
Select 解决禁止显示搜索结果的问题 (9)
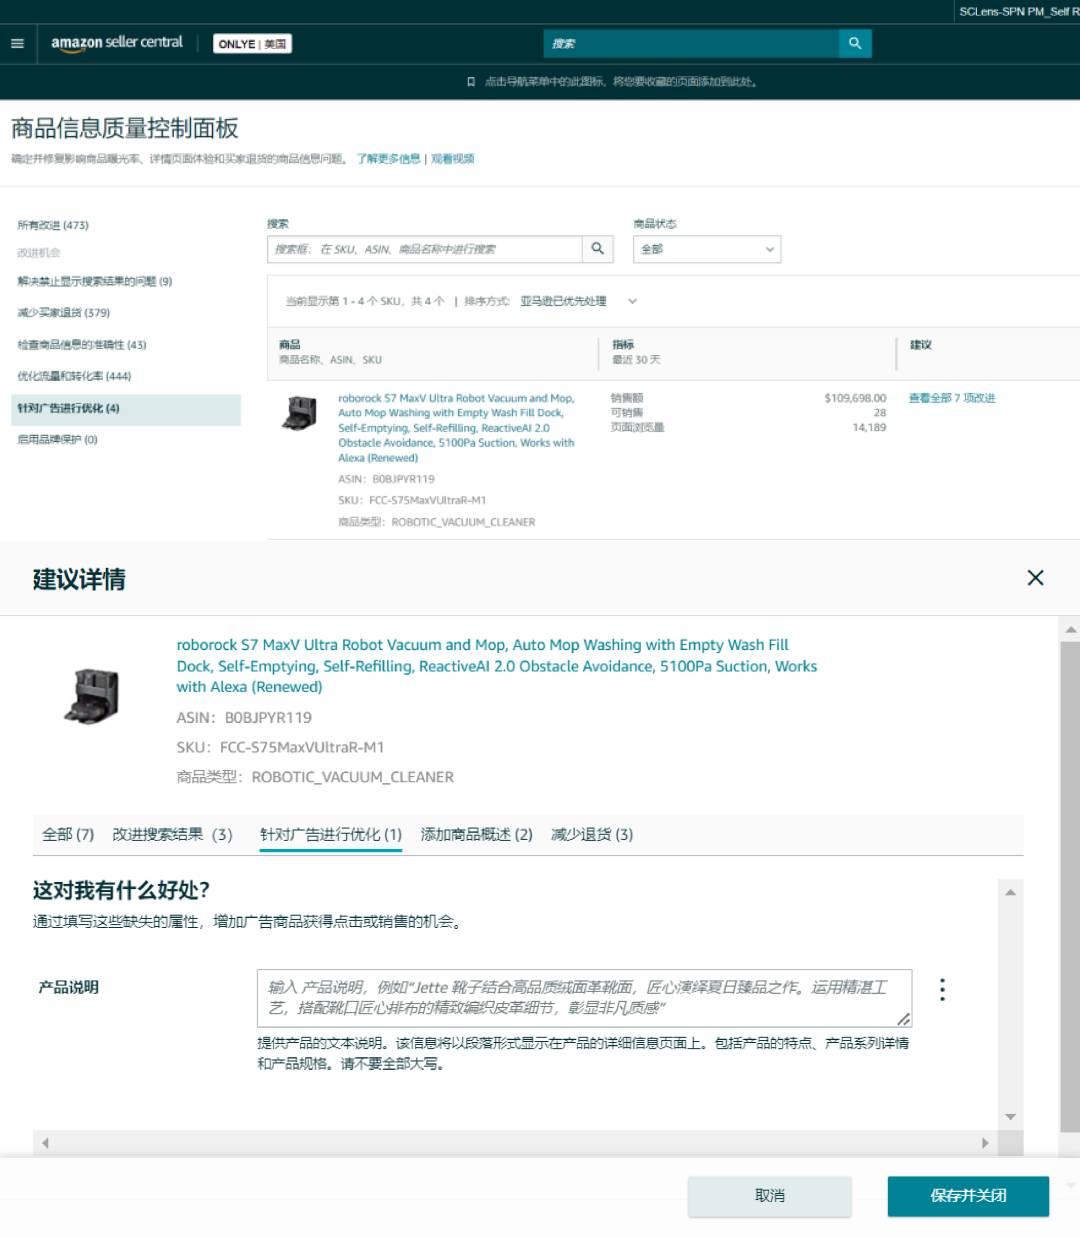click(95, 282)
